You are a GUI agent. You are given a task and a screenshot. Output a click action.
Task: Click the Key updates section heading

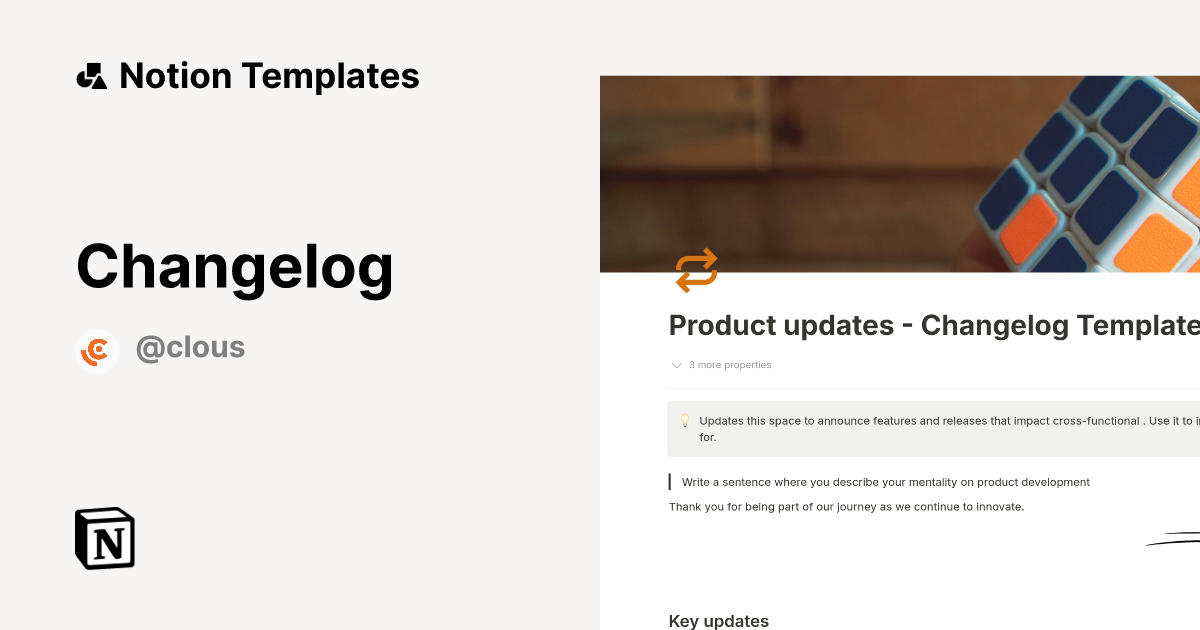pyautogui.click(x=718, y=621)
